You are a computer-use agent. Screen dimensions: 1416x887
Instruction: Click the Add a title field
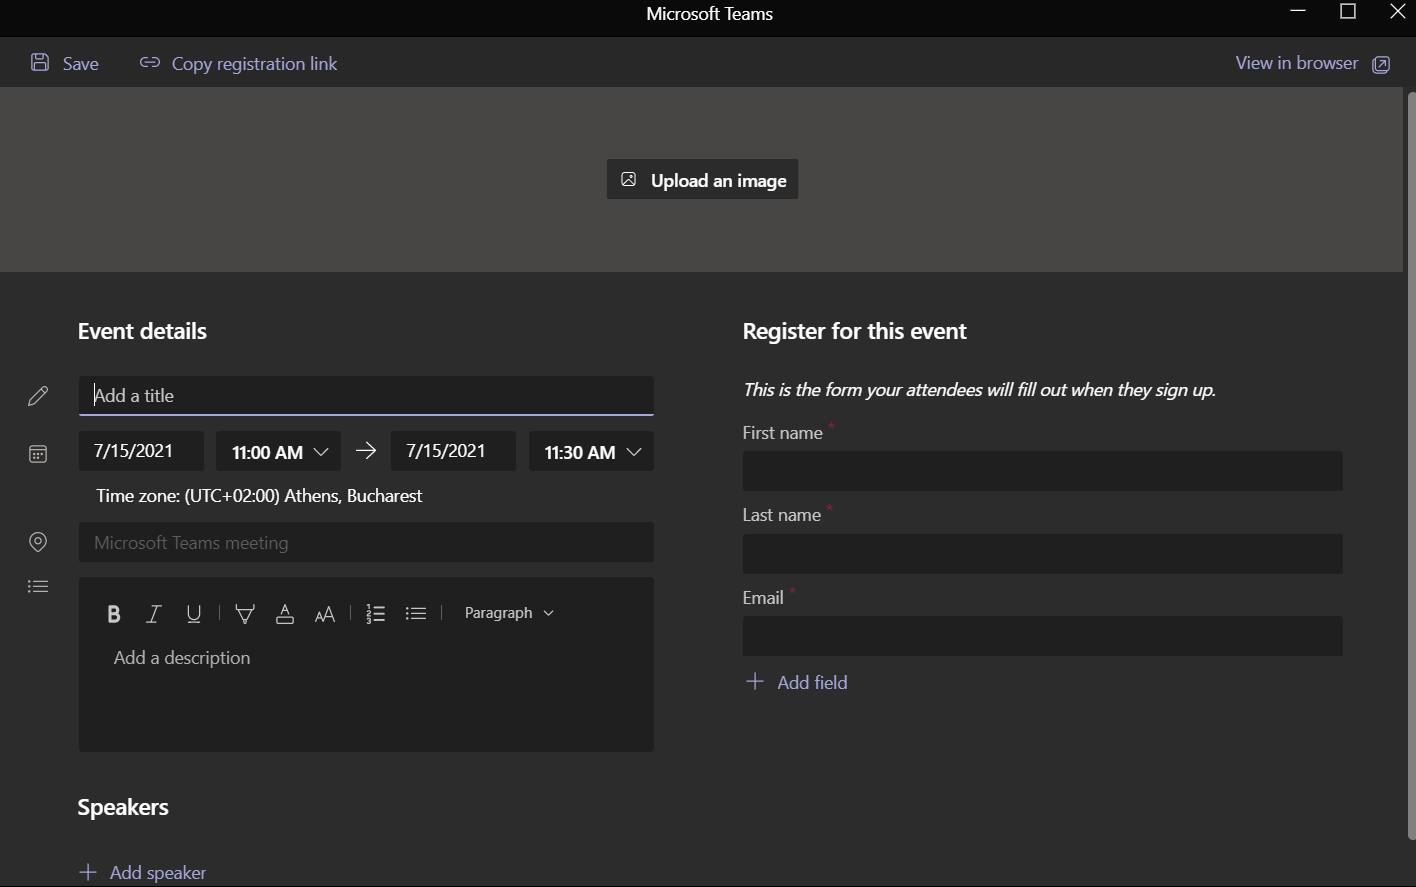click(366, 396)
